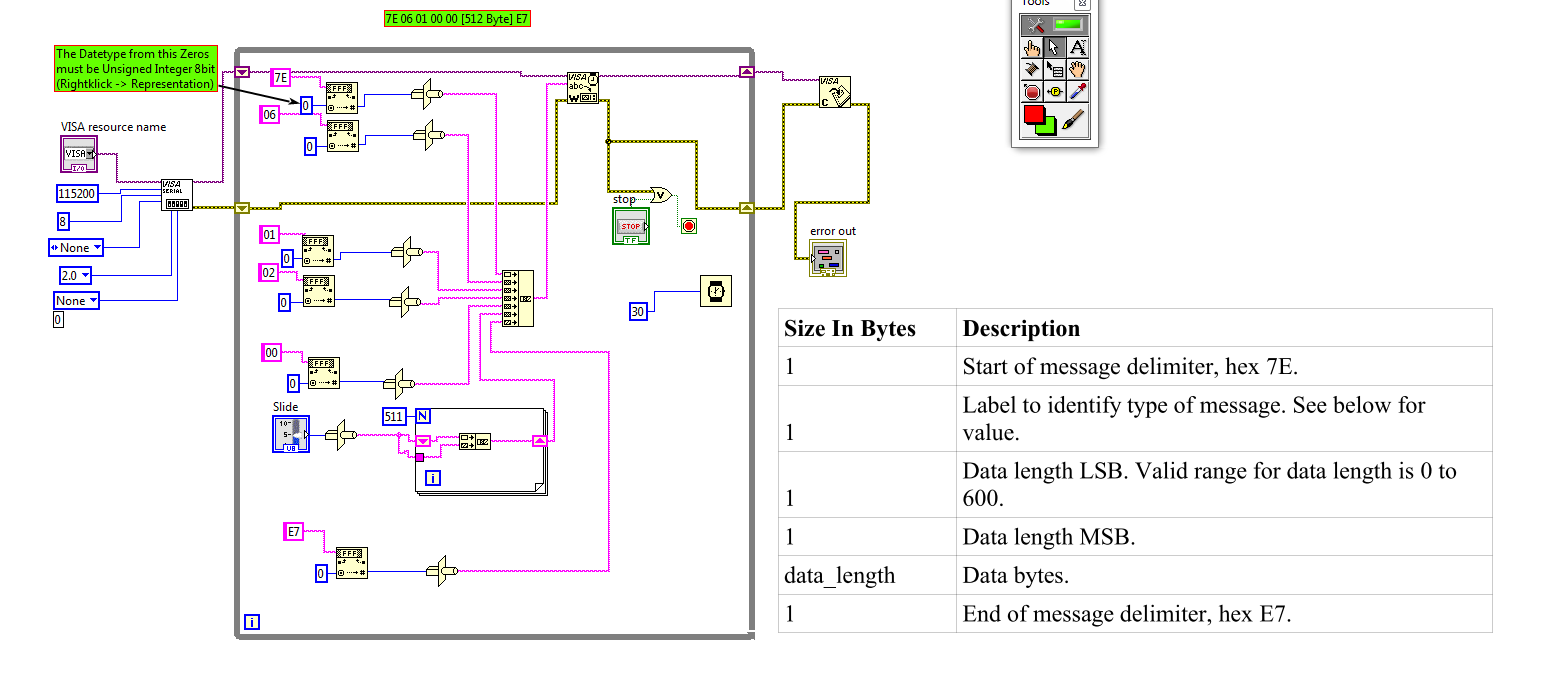
Task: Close the Tools palette
Action: (x=1081, y=3)
